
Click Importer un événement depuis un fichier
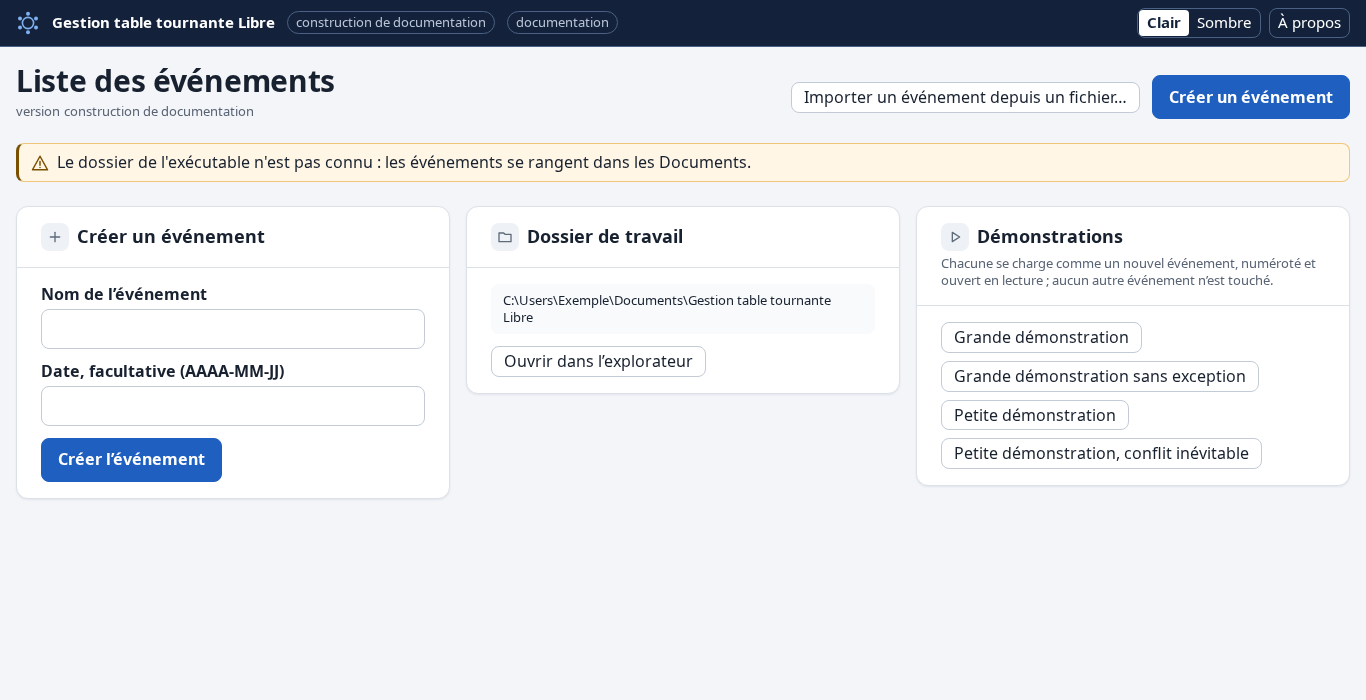pos(965,97)
